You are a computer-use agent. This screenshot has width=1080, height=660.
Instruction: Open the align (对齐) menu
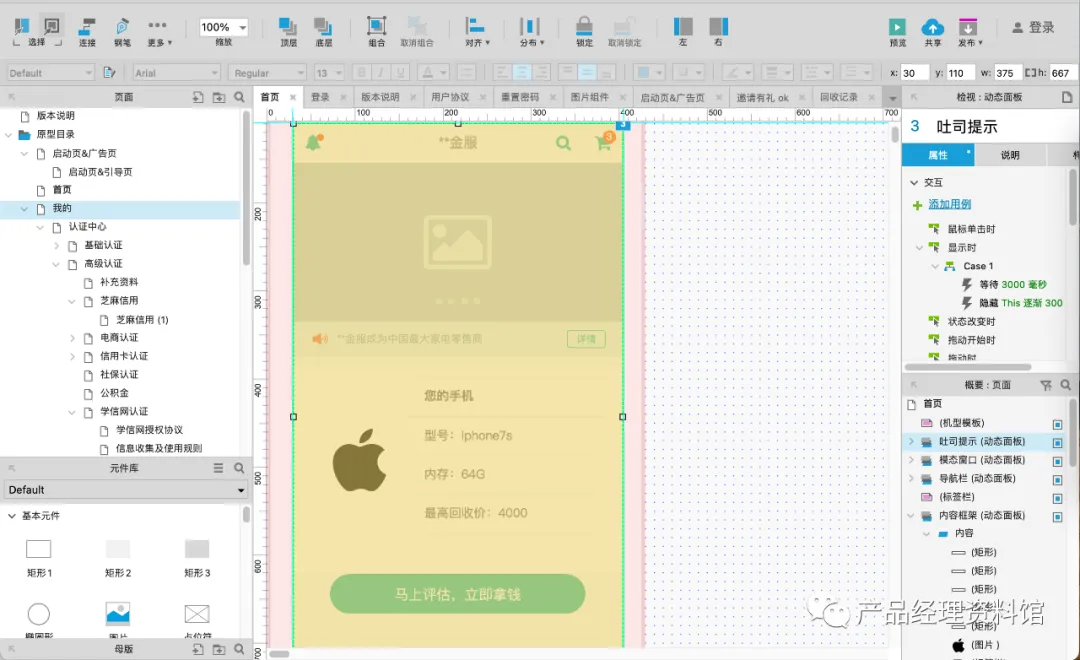click(x=477, y=32)
